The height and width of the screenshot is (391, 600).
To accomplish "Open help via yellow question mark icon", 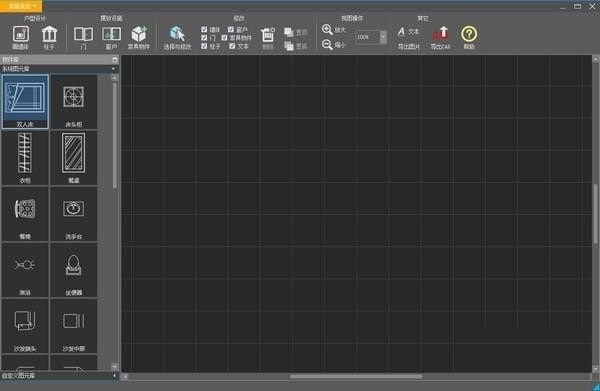I will click(x=469, y=34).
